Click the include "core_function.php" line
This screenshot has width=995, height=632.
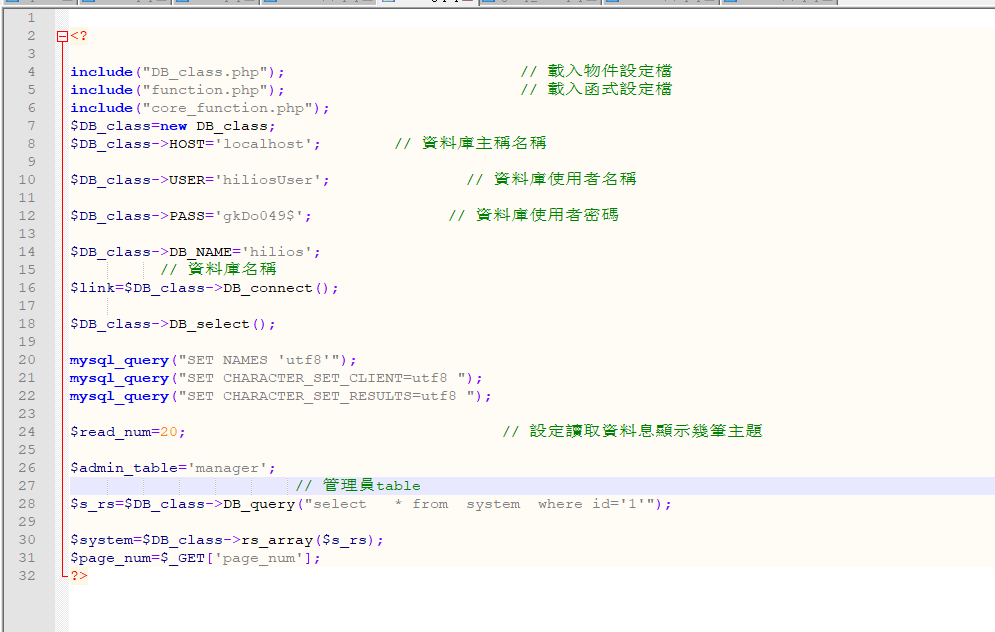[200, 108]
